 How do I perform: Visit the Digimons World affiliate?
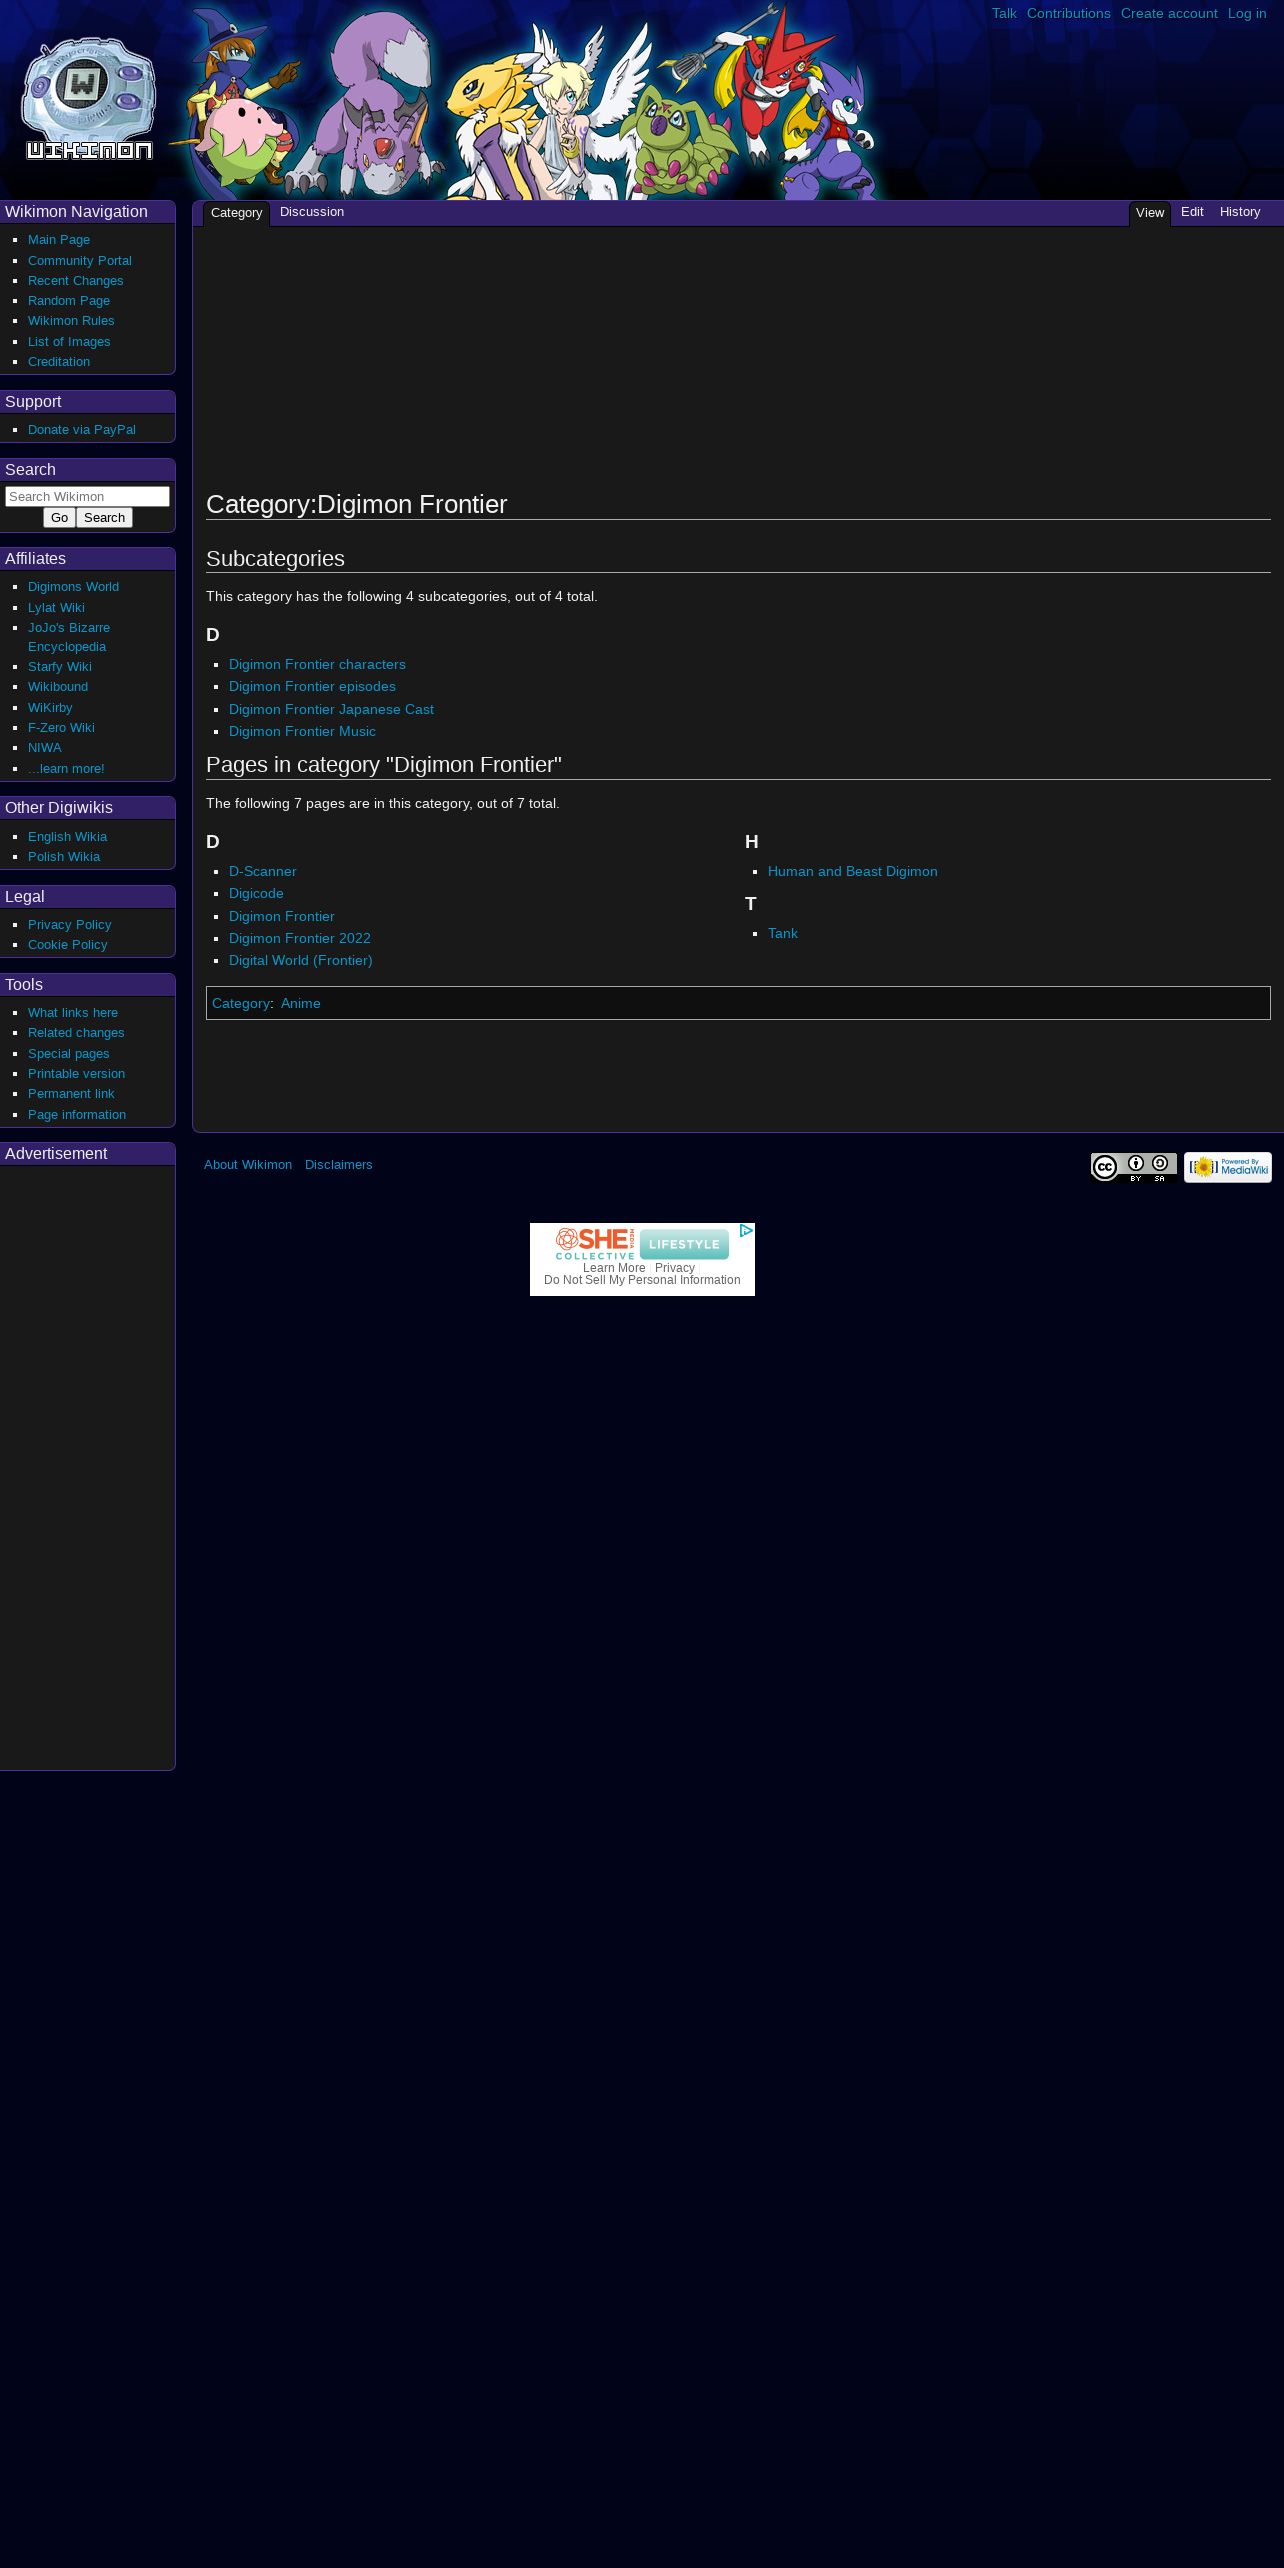(73, 587)
